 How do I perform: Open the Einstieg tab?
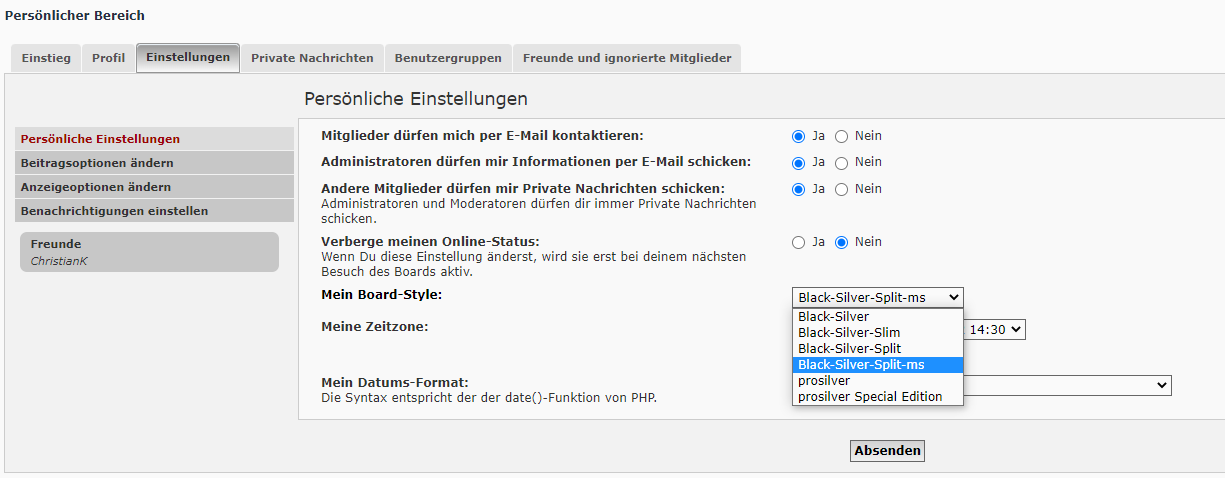46,58
